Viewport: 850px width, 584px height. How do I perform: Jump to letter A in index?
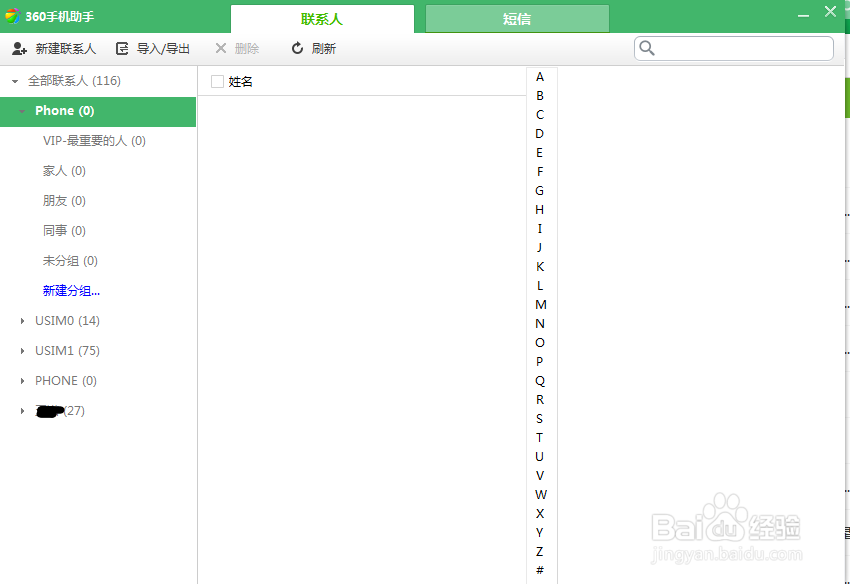point(540,77)
